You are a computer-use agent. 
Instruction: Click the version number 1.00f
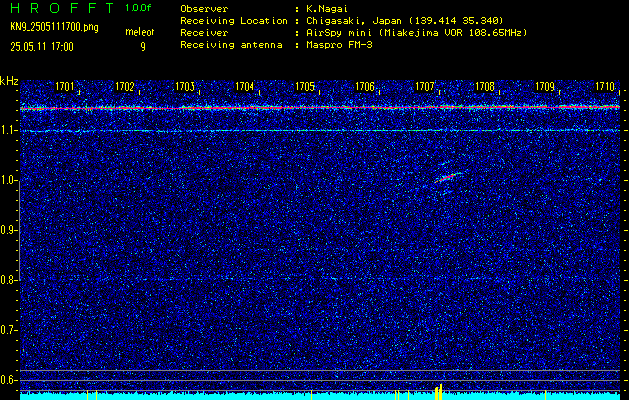coord(138,8)
